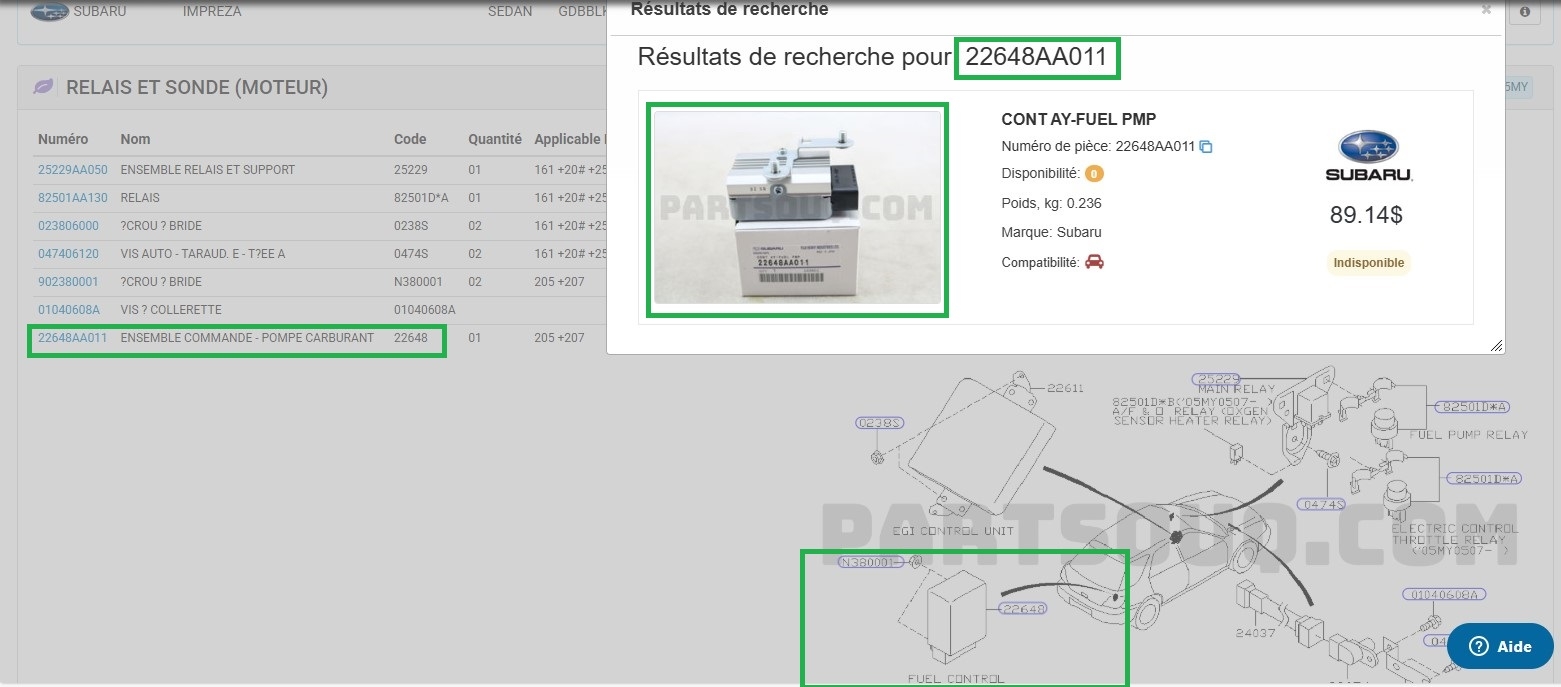Click the 'Résultats de recherche' dialog title
Viewport: 1561px width, 687px height.
[730, 10]
